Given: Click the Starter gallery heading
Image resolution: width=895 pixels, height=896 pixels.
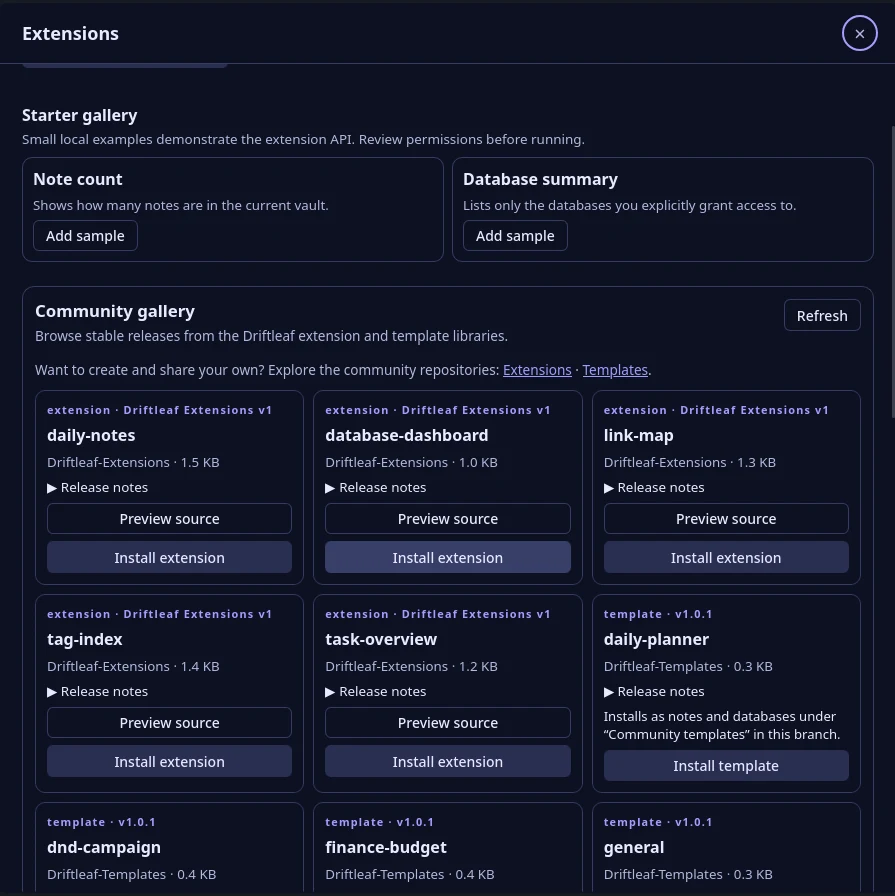Looking at the screenshot, I should [x=79, y=115].
